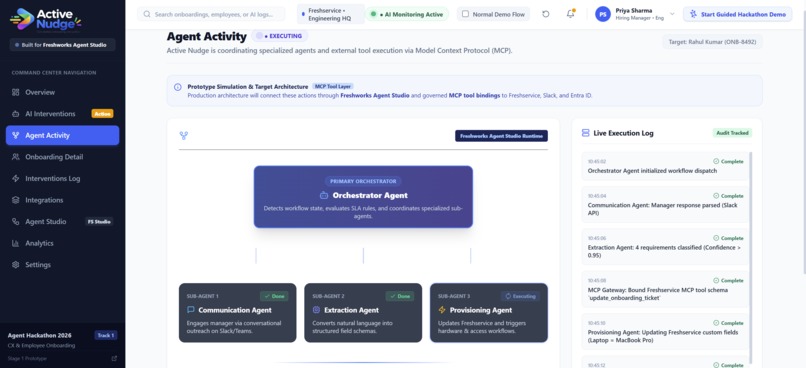
Task: Click the Onboarding Detail people icon
Action: point(15,157)
